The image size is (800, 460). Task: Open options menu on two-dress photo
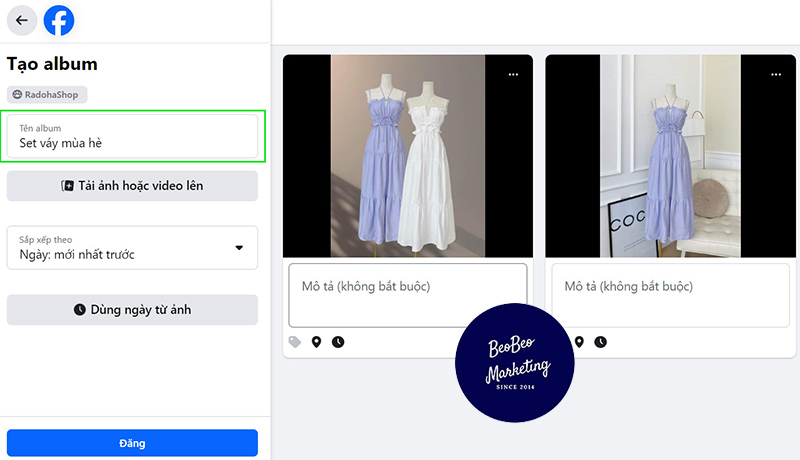pos(513,74)
